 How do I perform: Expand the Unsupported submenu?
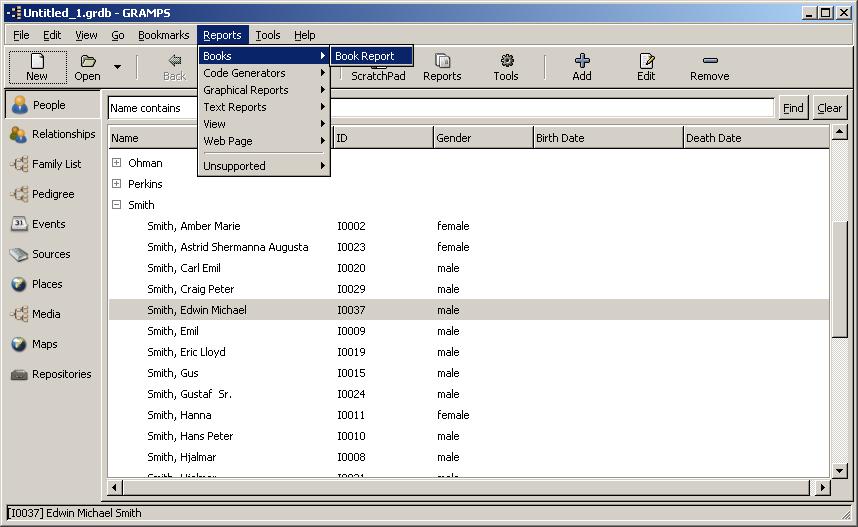[x=264, y=166]
